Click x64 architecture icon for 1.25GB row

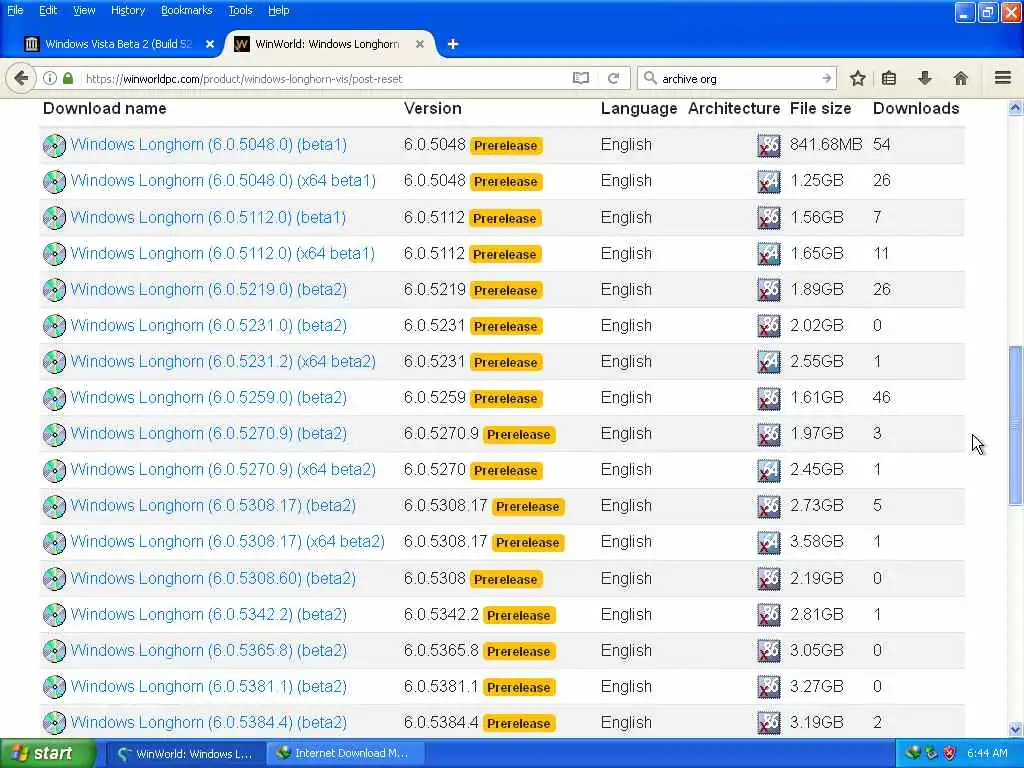[769, 182]
